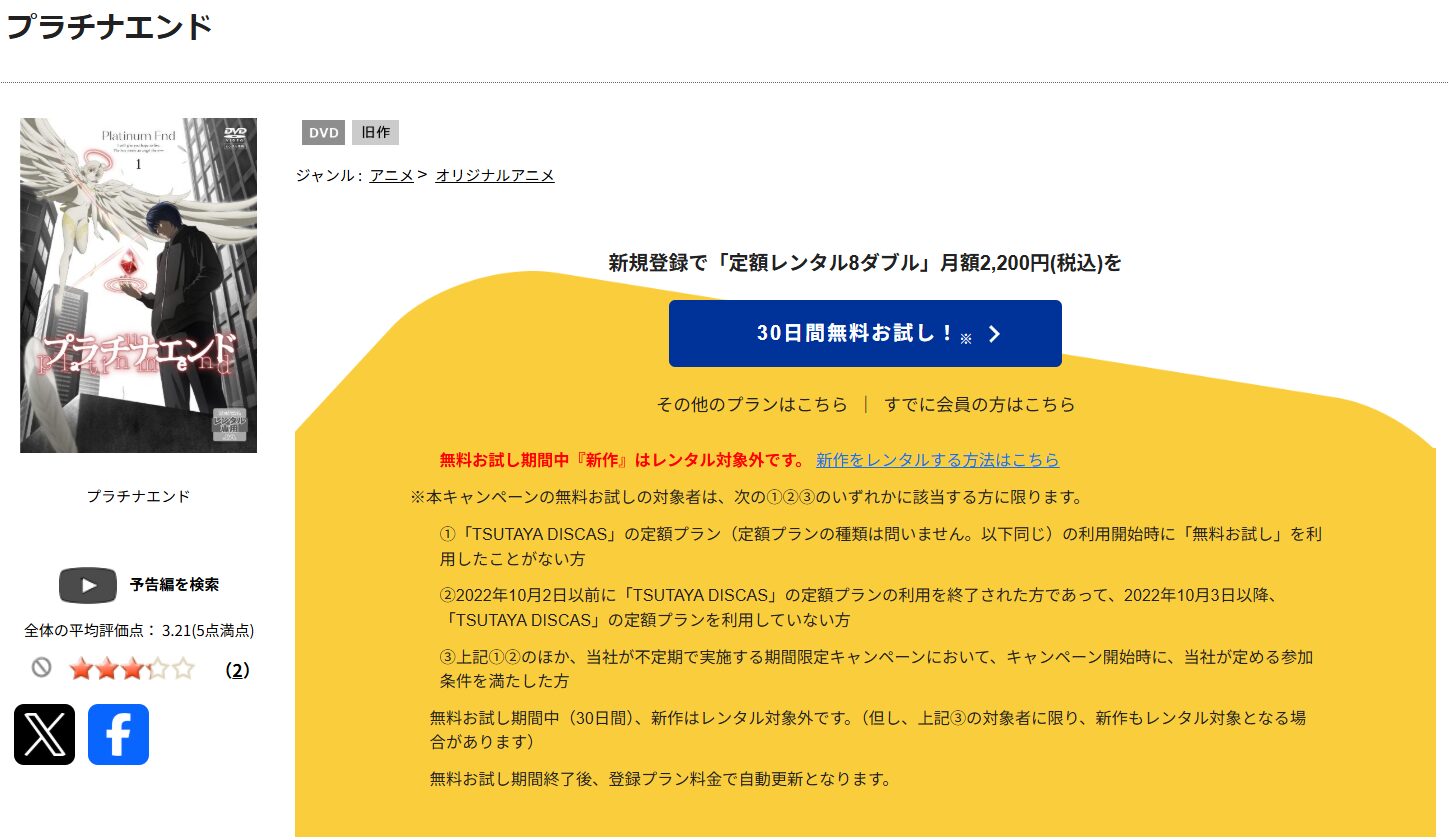Click the red 無料お試し期間中『新作』 warning text

pyautogui.click(x=622, y=460)
